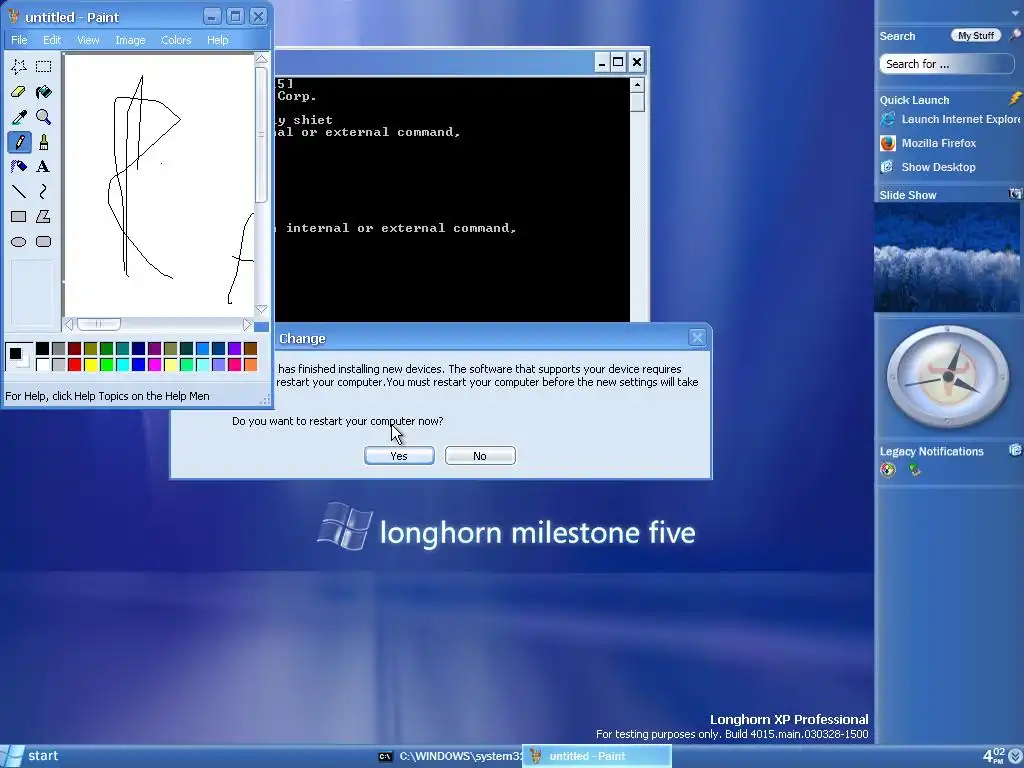Viewport: 1024px width, 768px height.
Task: Click the Search for input field
Action: coord(947,64)
